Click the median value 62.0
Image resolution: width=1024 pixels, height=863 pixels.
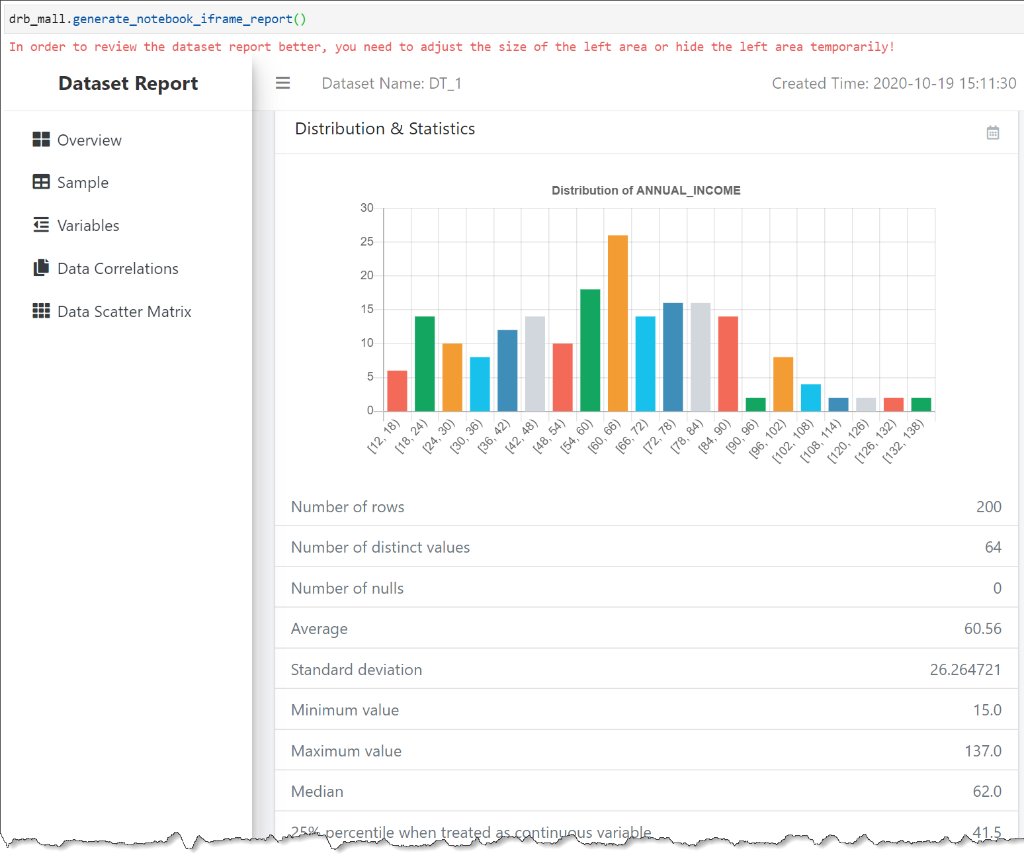[987, 792]
